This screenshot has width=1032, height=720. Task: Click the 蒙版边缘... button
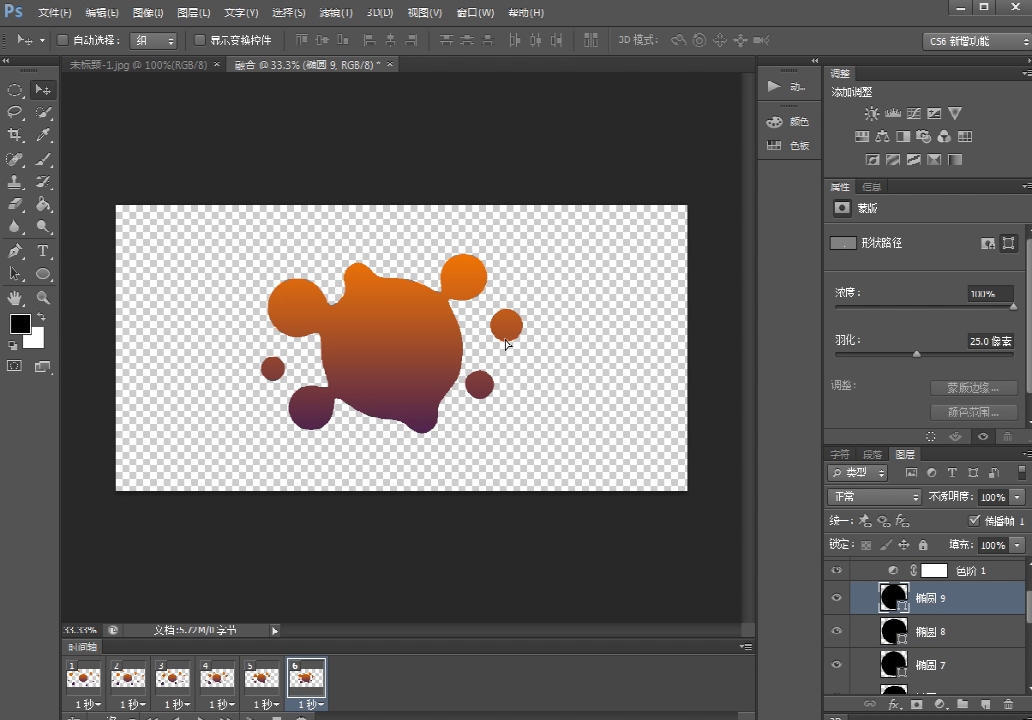(x=972, y=388)
